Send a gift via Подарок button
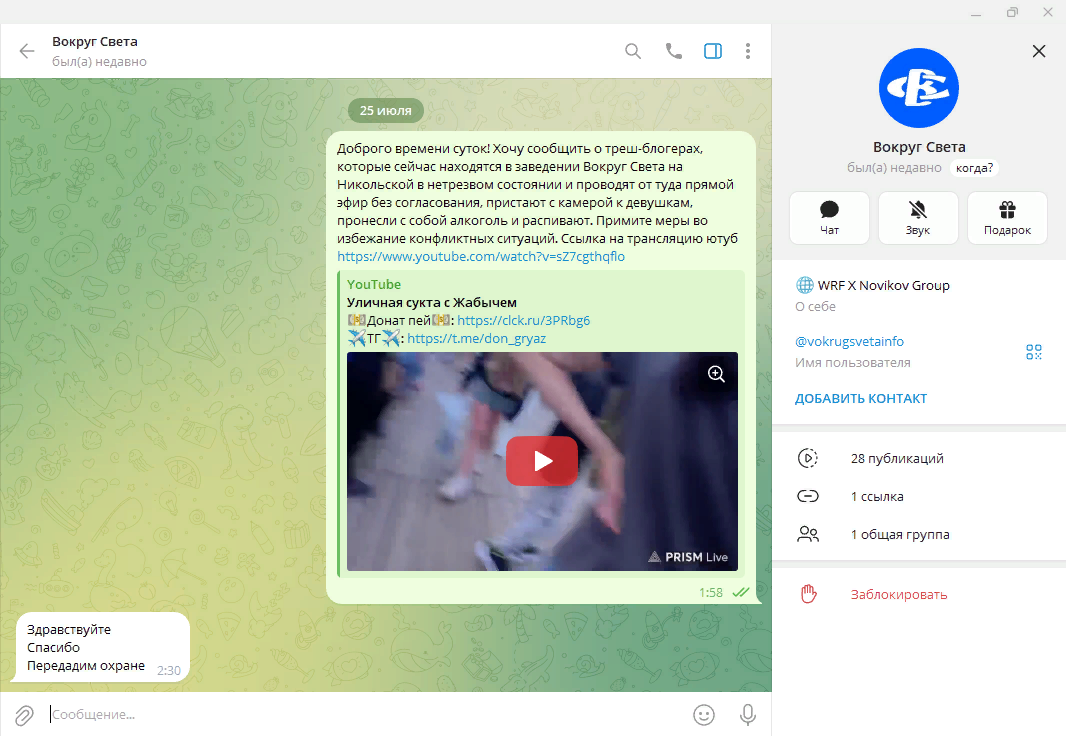This screenshot has width=1066, height=736. [x=1007, y=217]
